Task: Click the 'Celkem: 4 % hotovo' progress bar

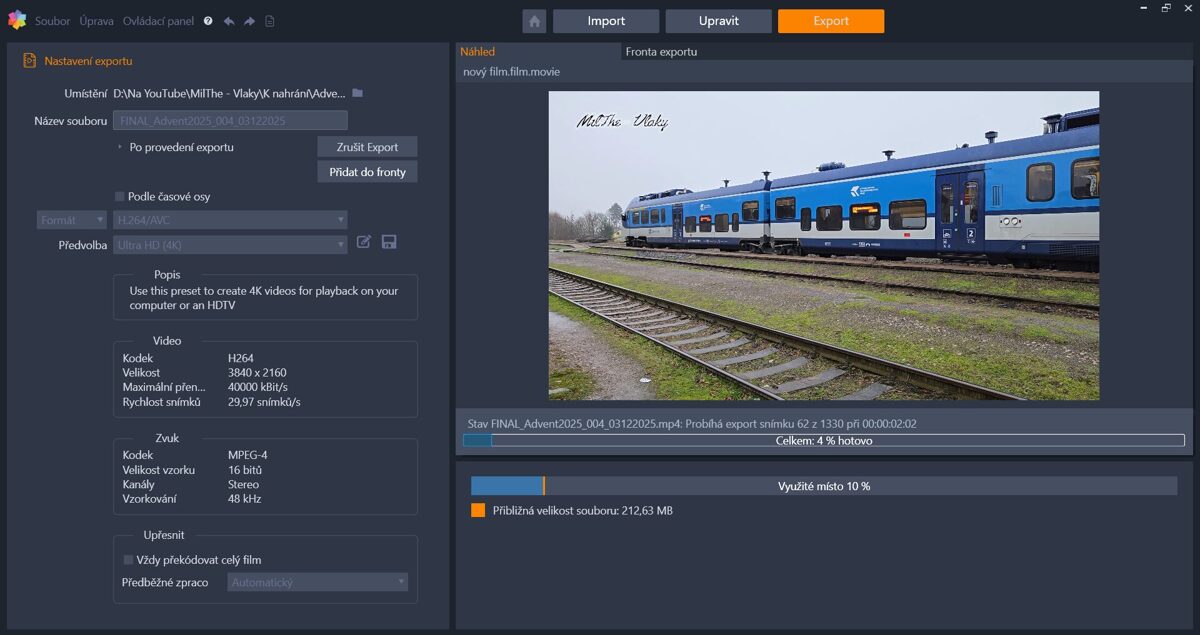Action: [823, 440]
